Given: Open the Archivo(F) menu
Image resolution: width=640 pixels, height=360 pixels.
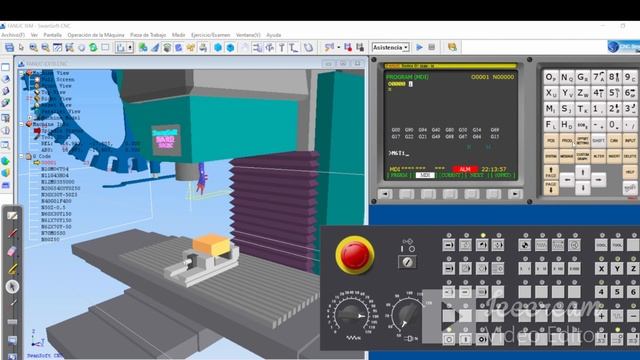Looking at the screenshot, I should (13, 35).
